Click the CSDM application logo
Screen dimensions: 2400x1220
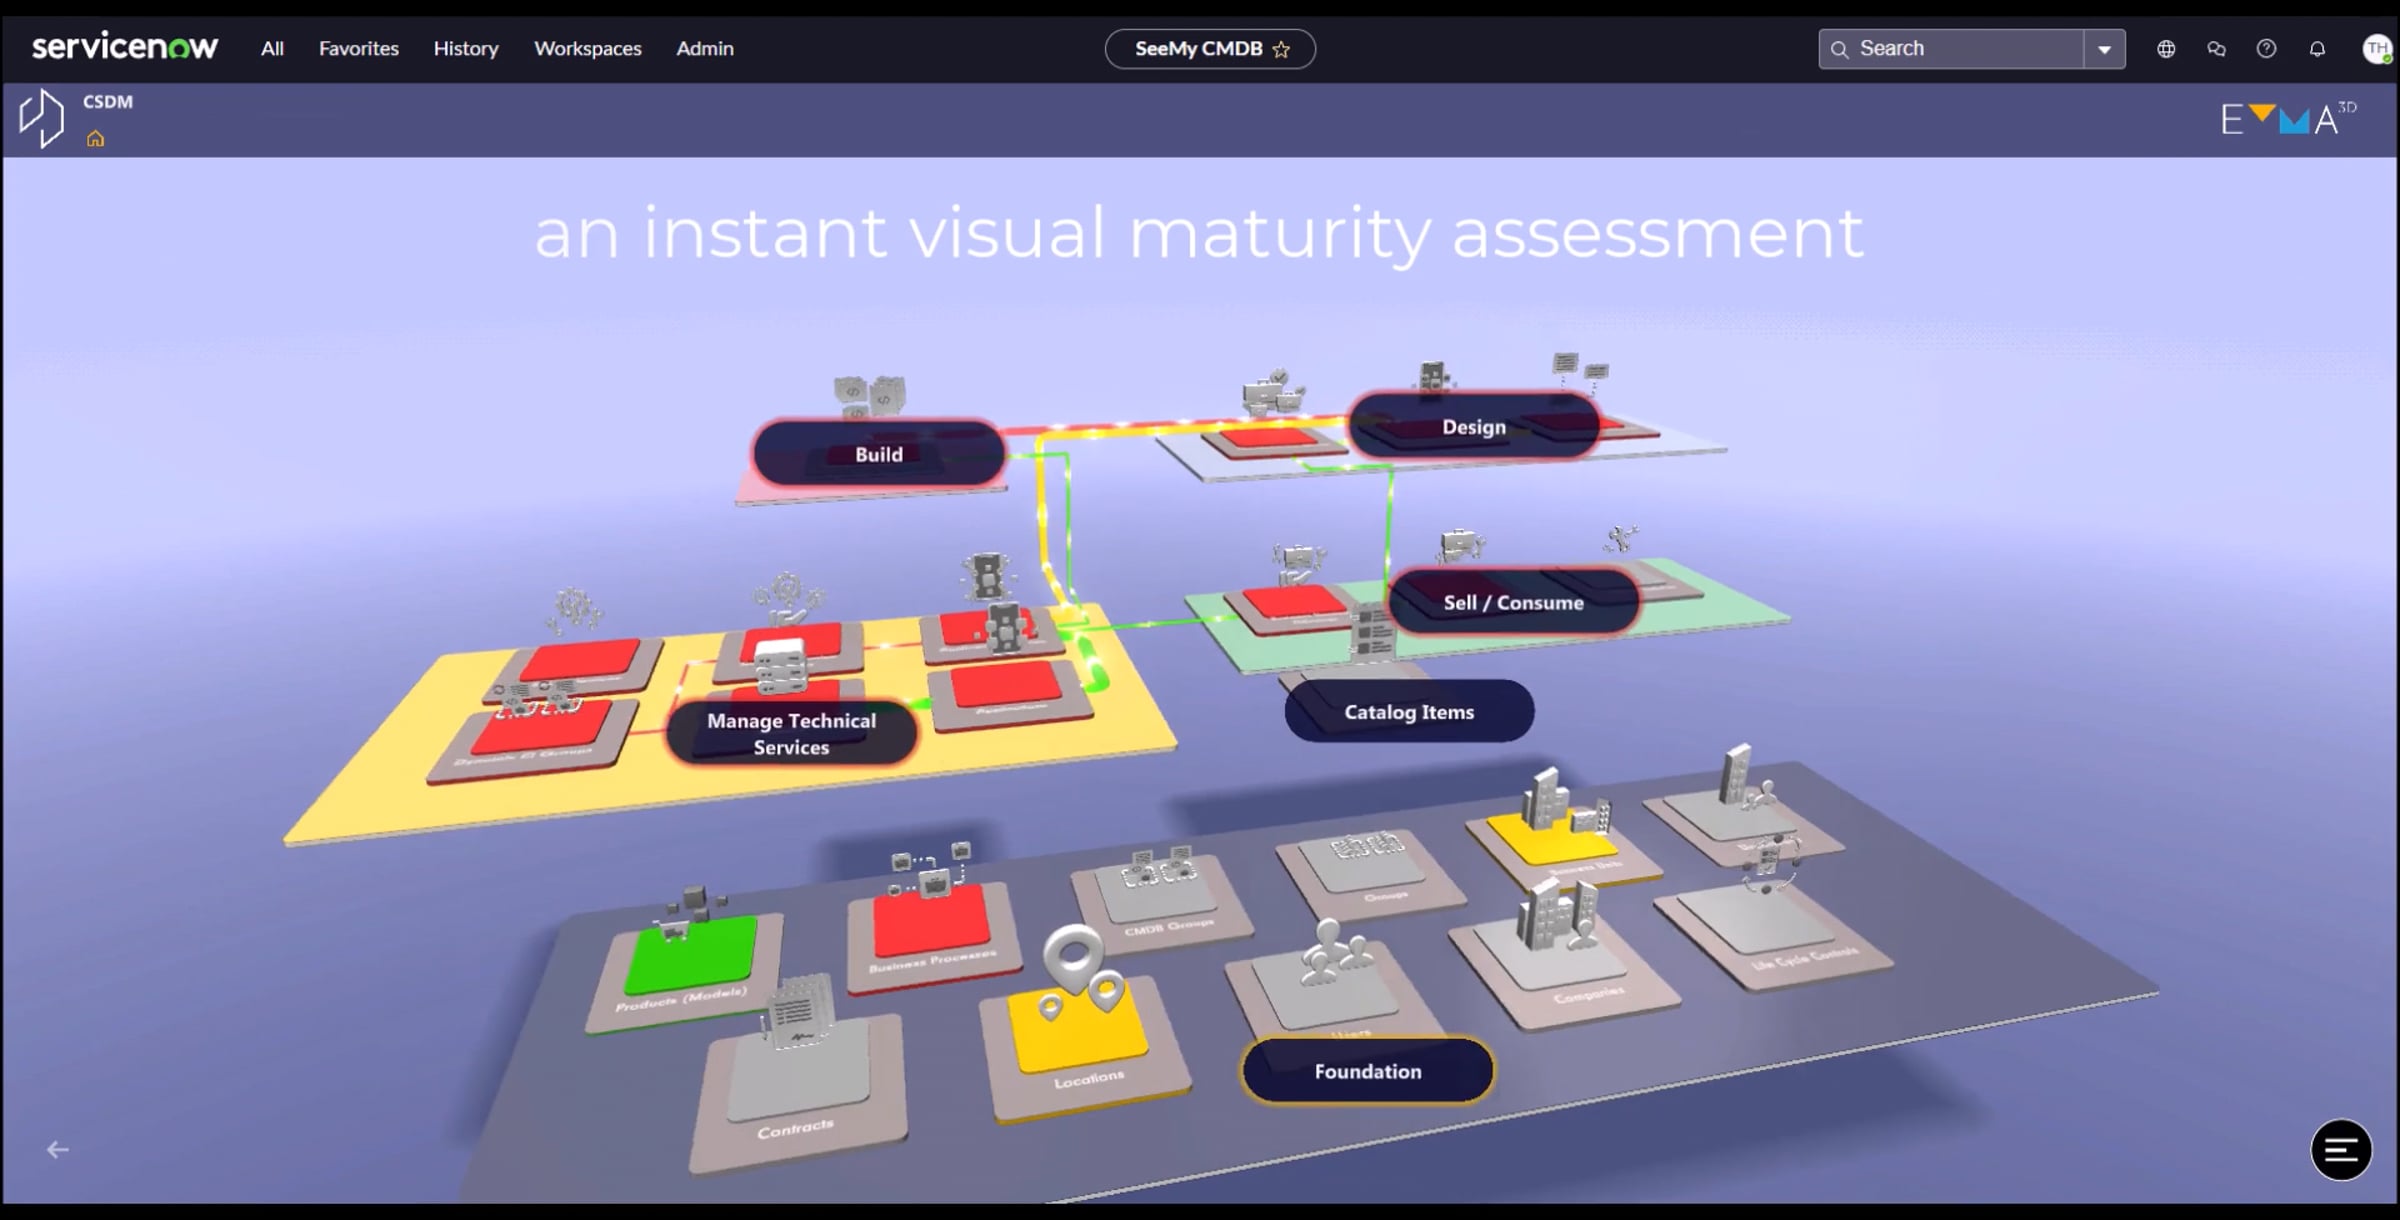(42, 117)
